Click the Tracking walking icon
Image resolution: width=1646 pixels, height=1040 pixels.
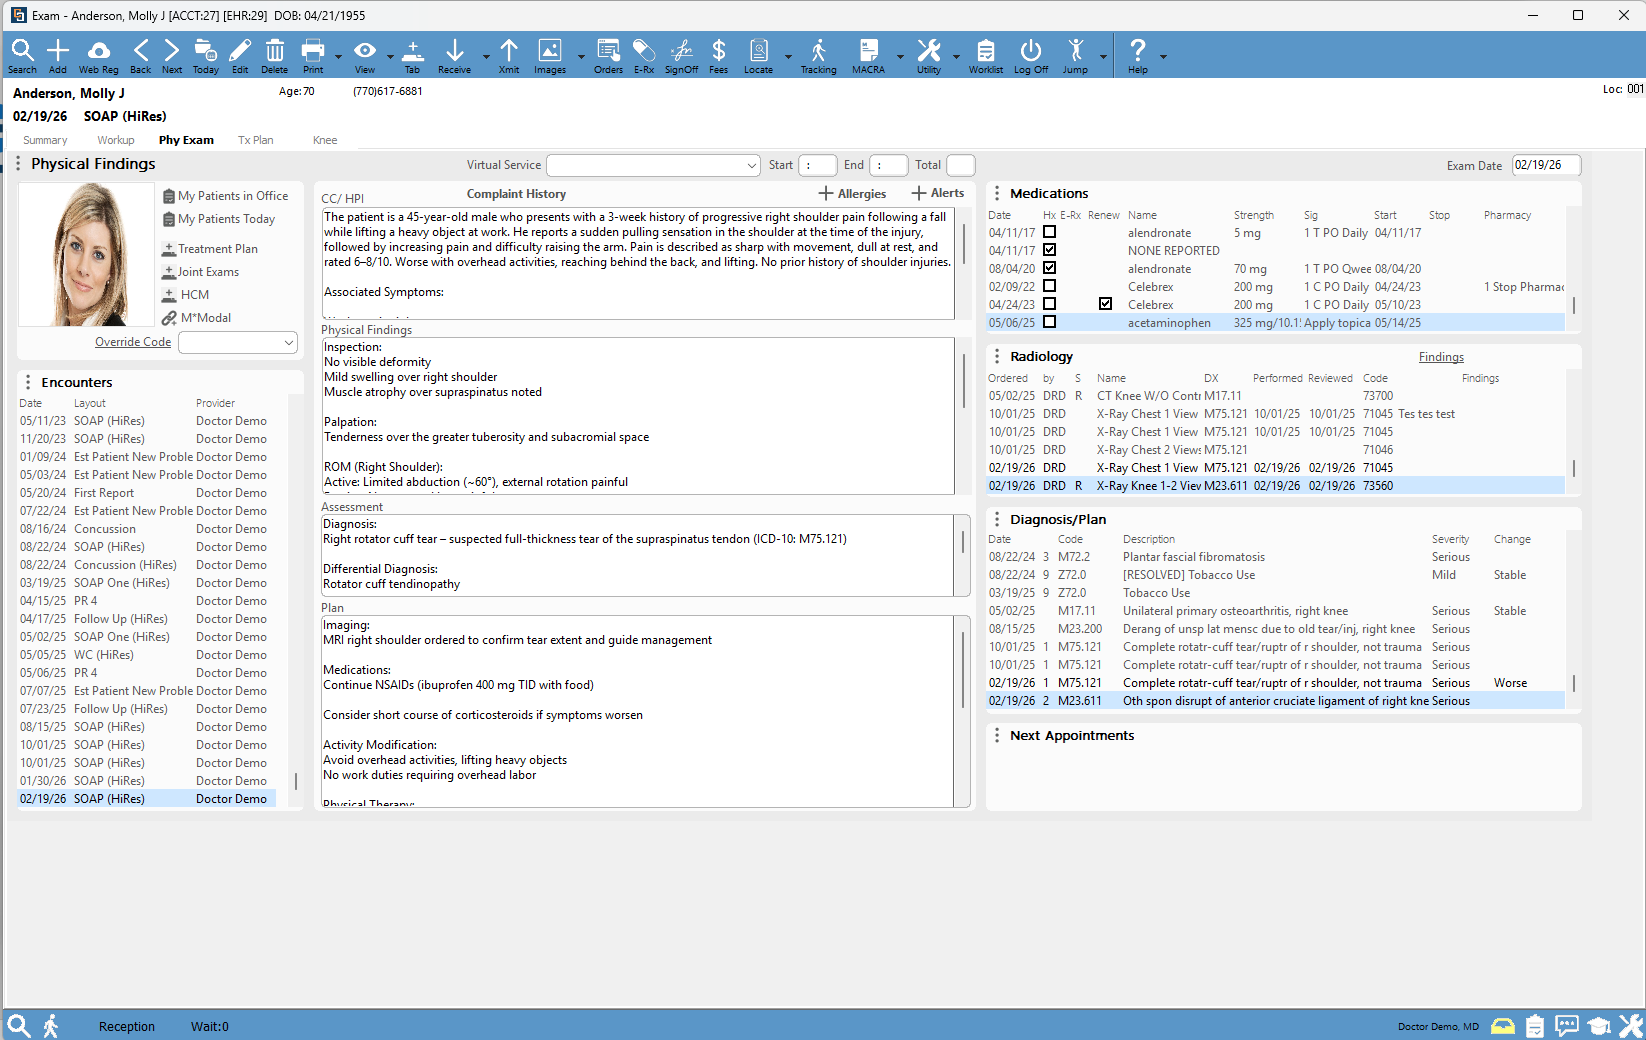(x=819, y=56)
